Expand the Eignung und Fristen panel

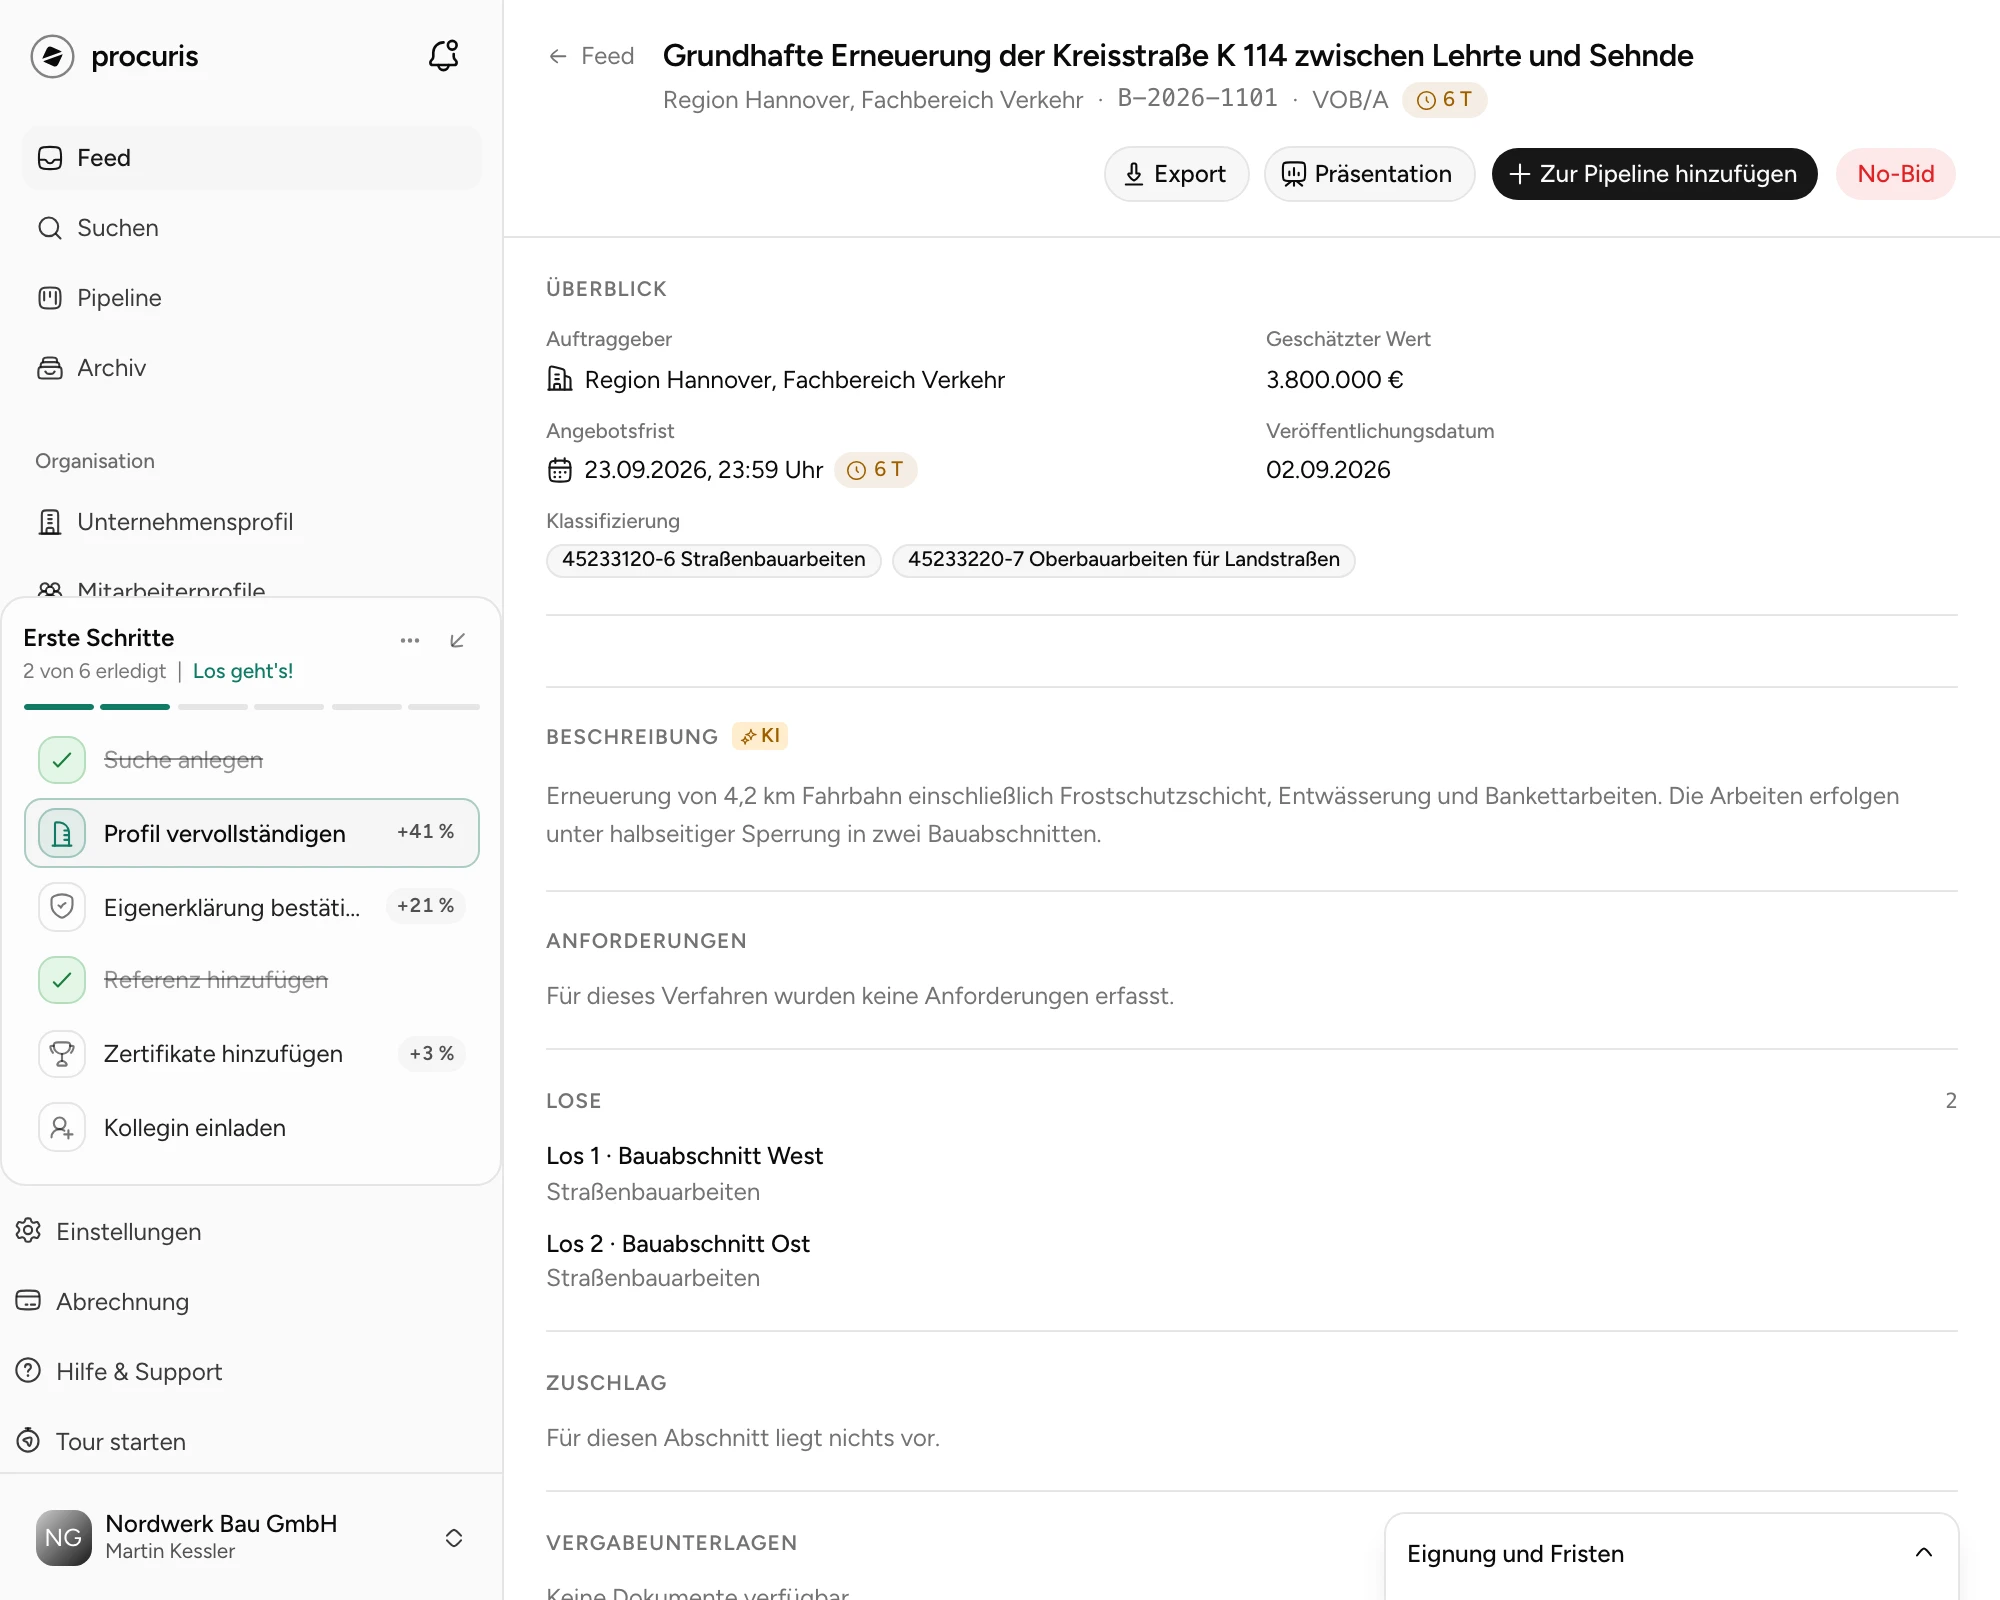pyautogui.click(x=1924, y=1553)
